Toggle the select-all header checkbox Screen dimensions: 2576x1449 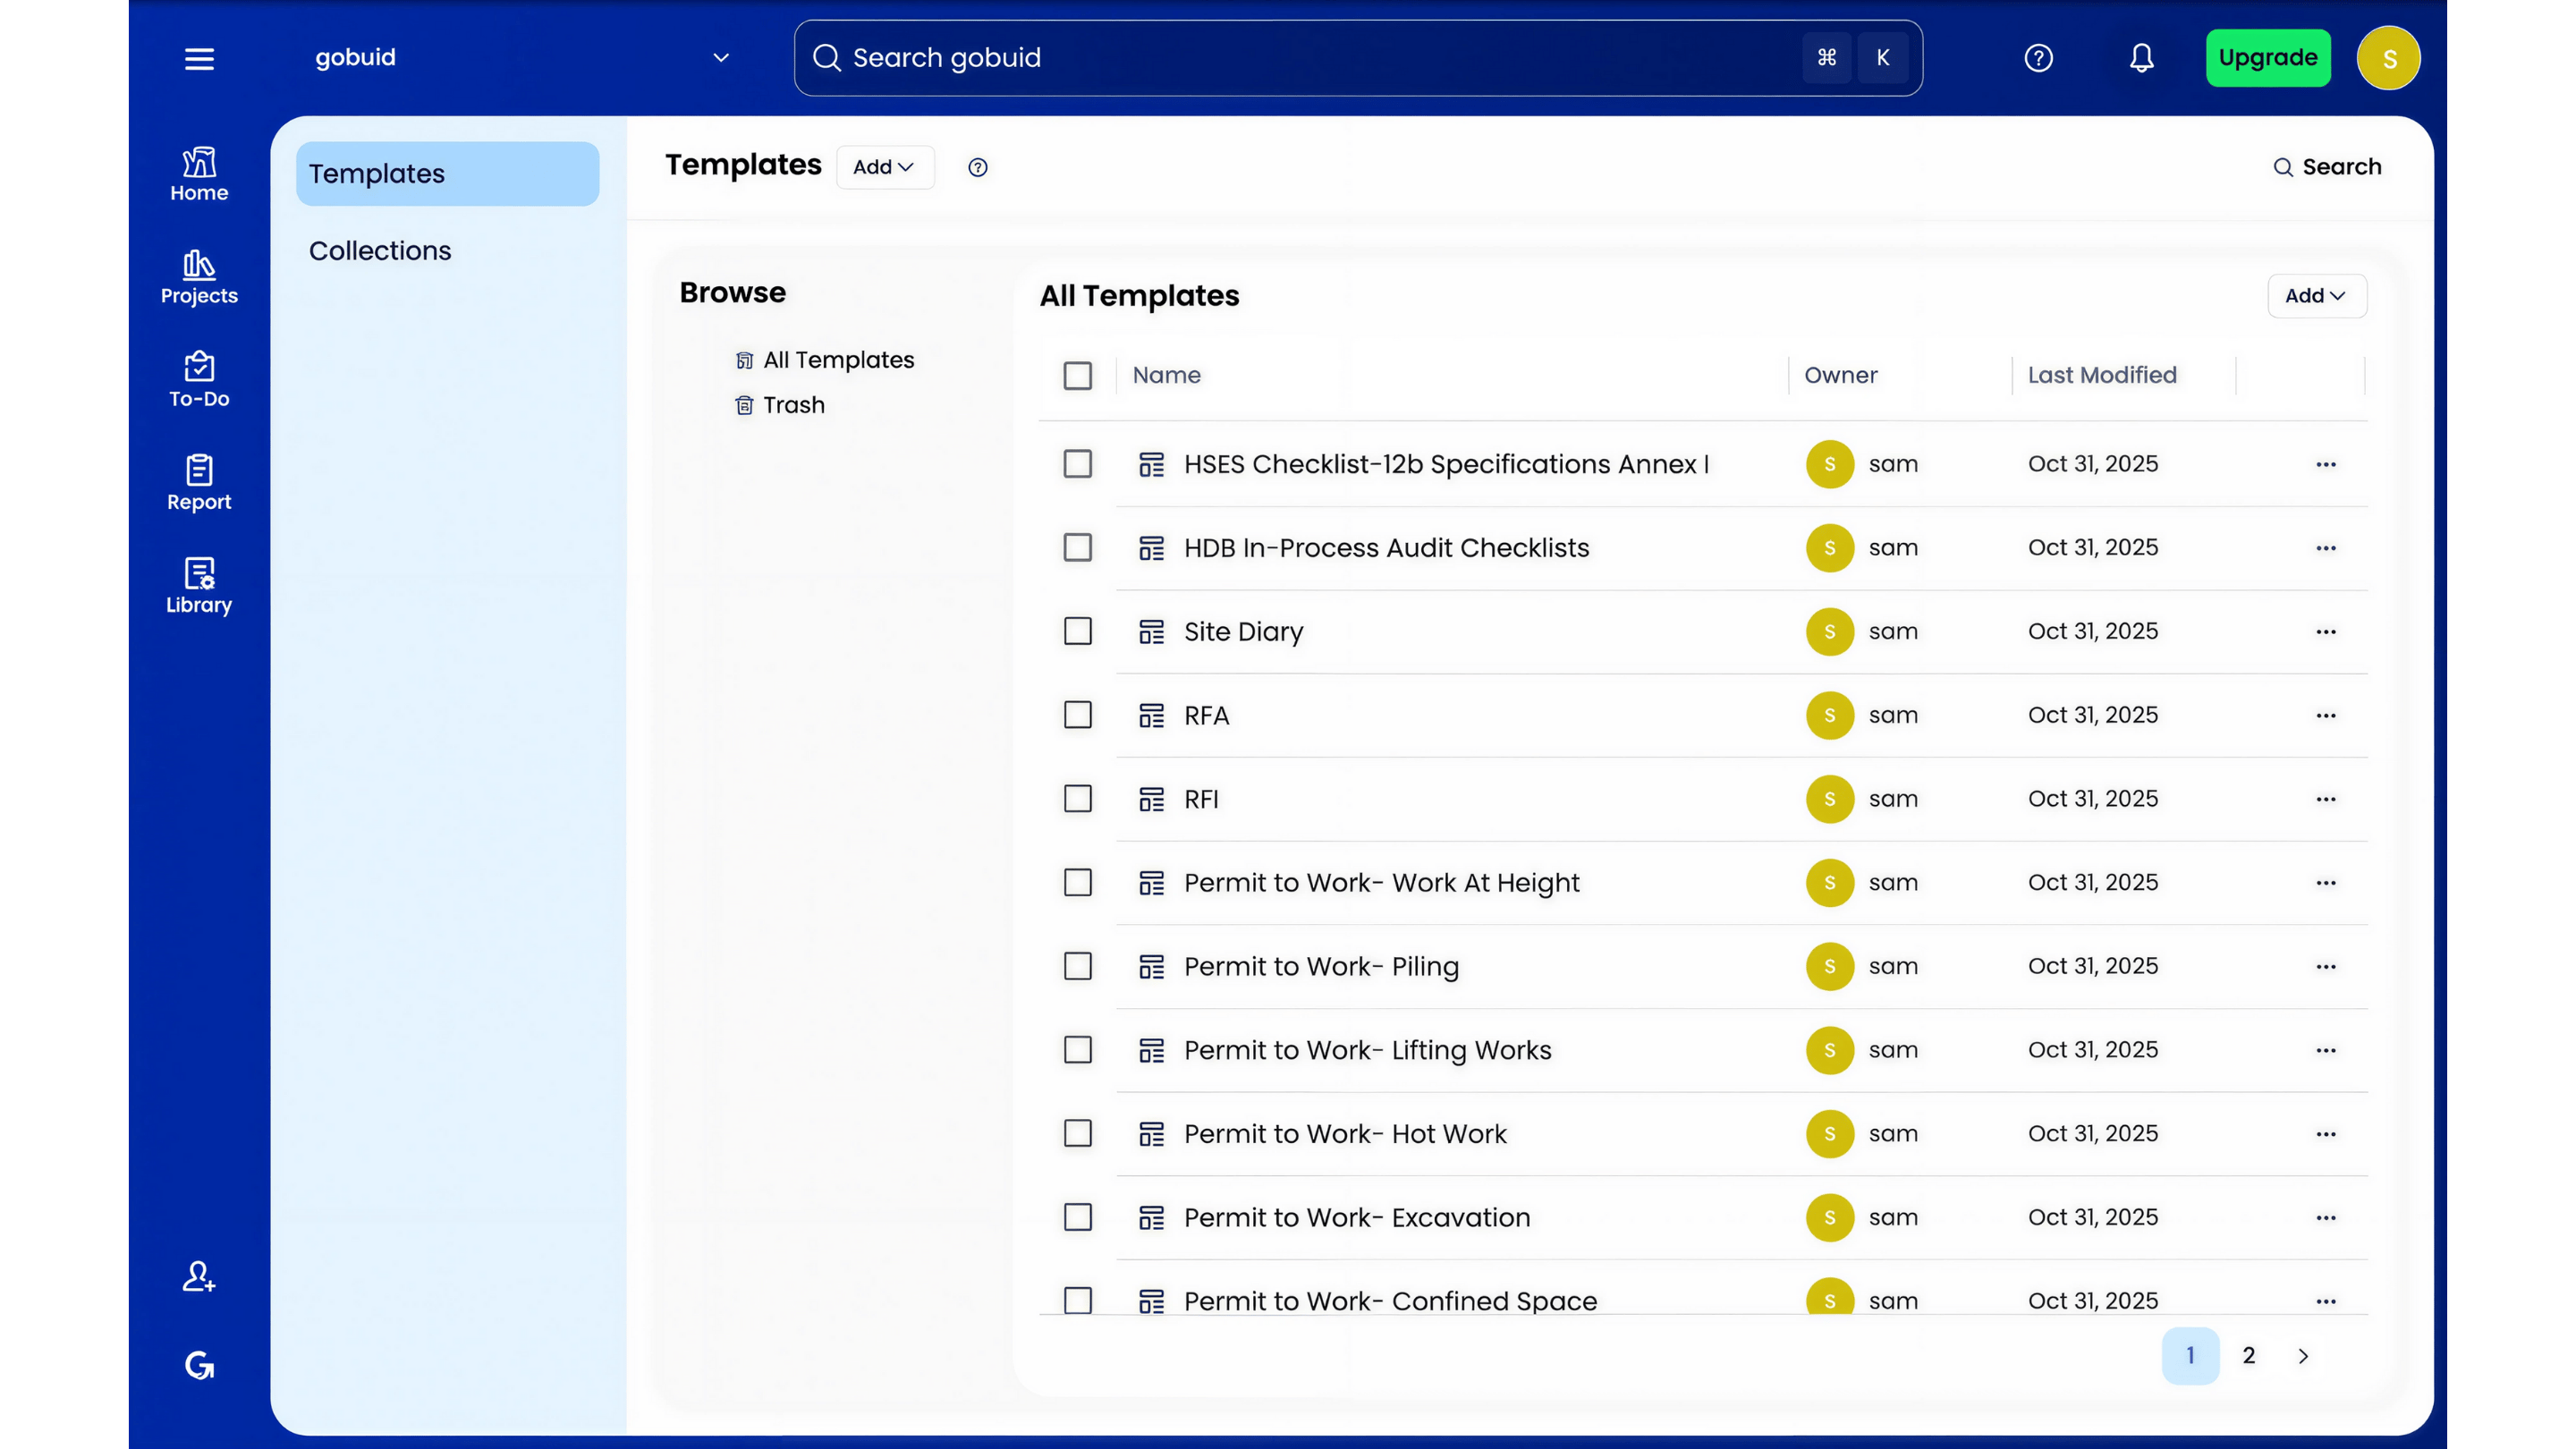coord(1077,376)
